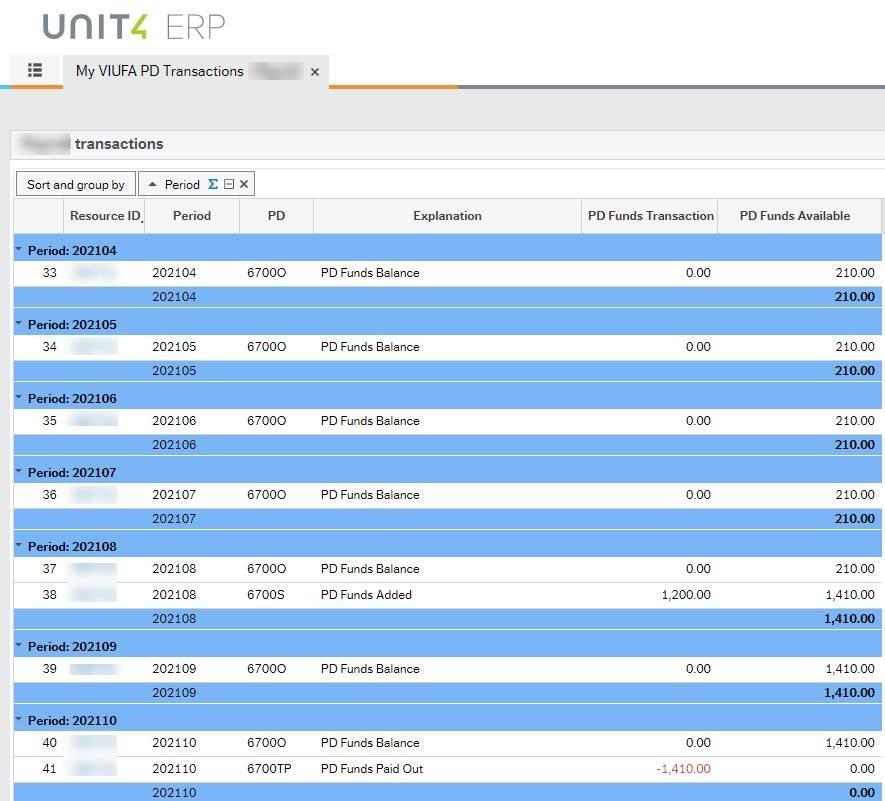Viewport: 885px width, 801px height.
Task: Collapse the Period: 202110 group
Action: pyautogui.click(x=20, y=720)
